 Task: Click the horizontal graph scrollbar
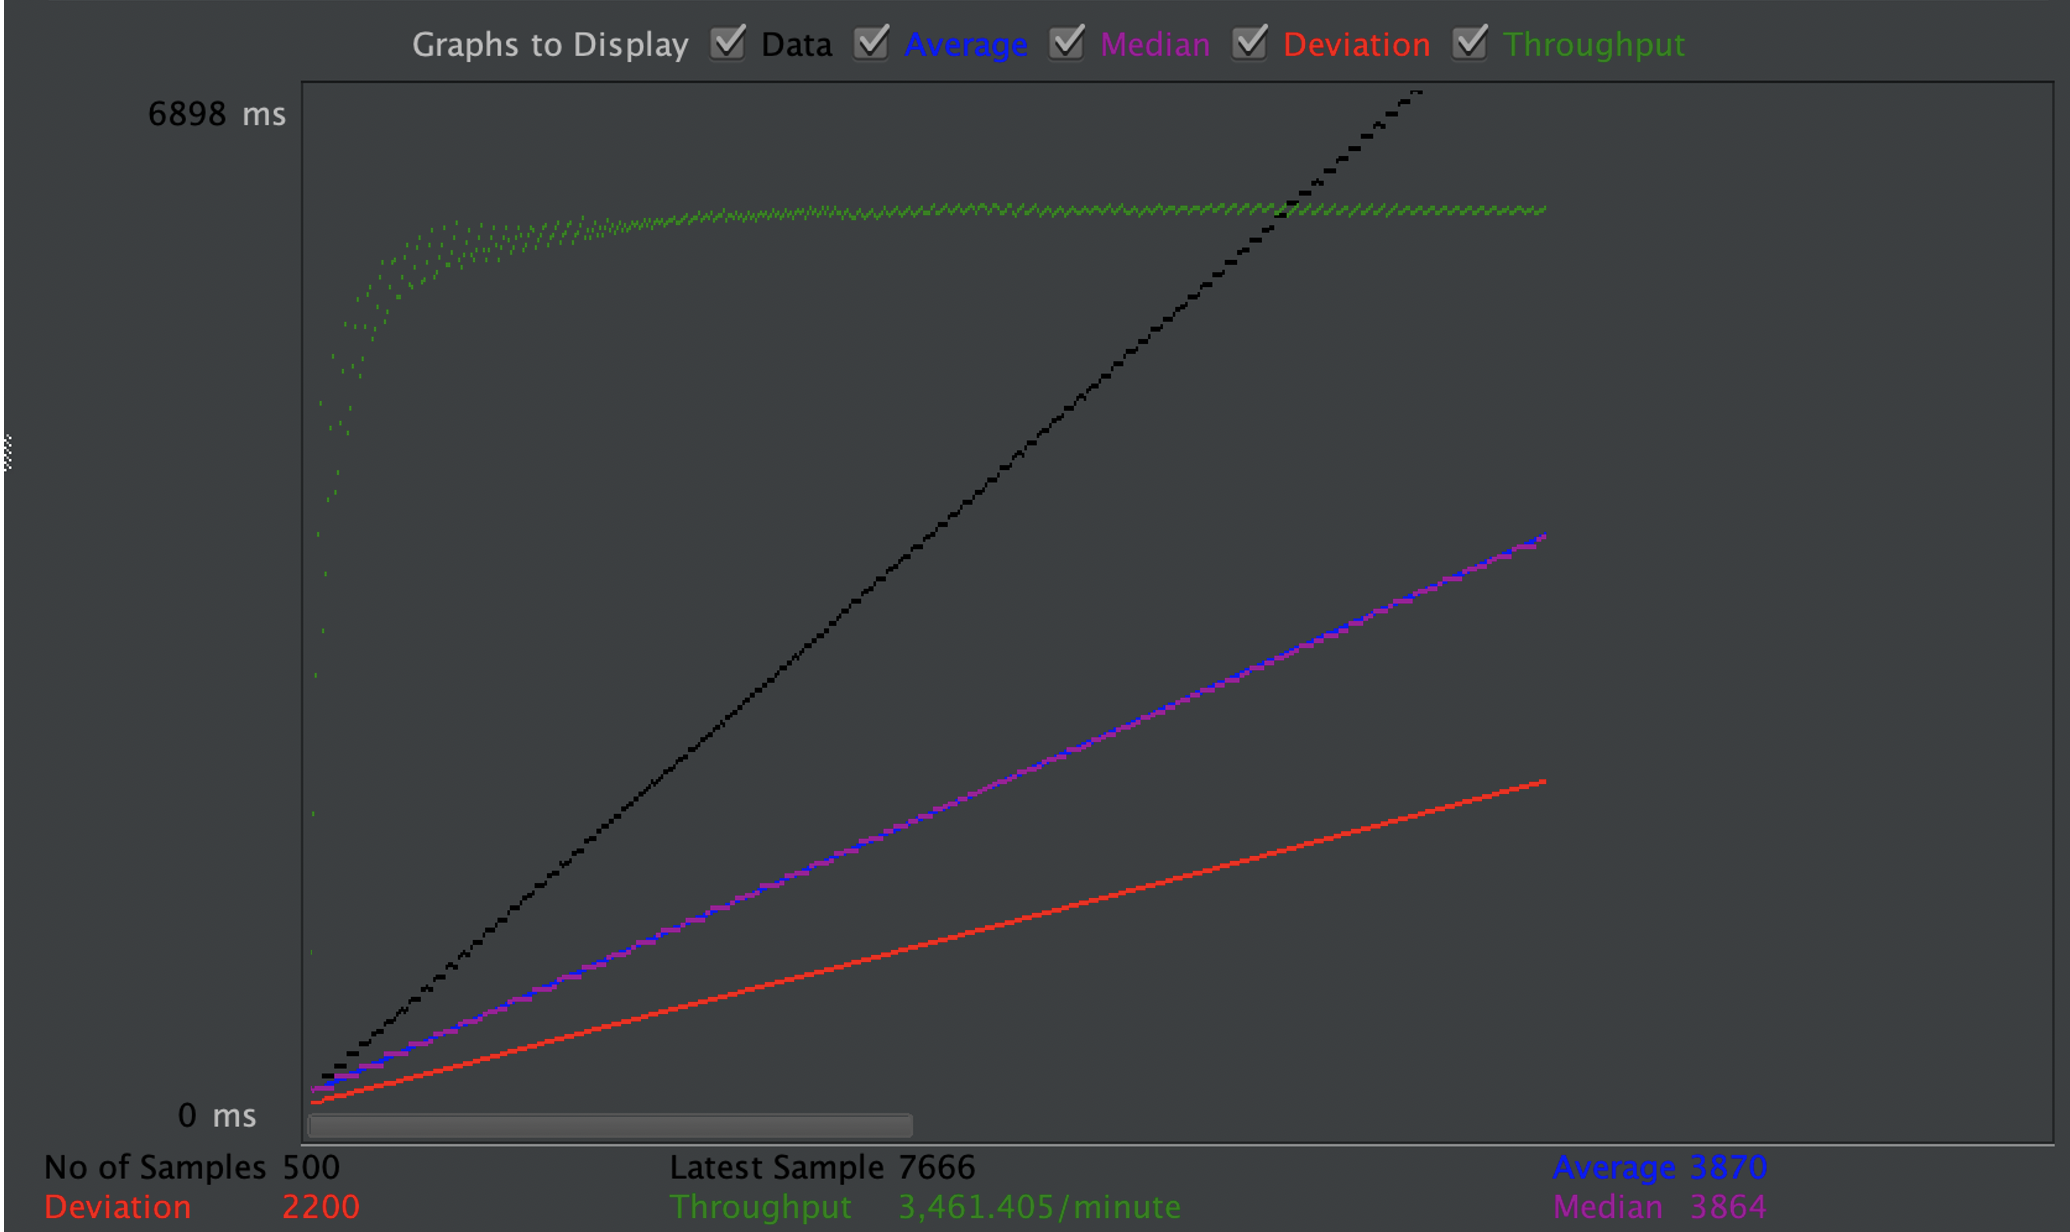point(610,1126)
